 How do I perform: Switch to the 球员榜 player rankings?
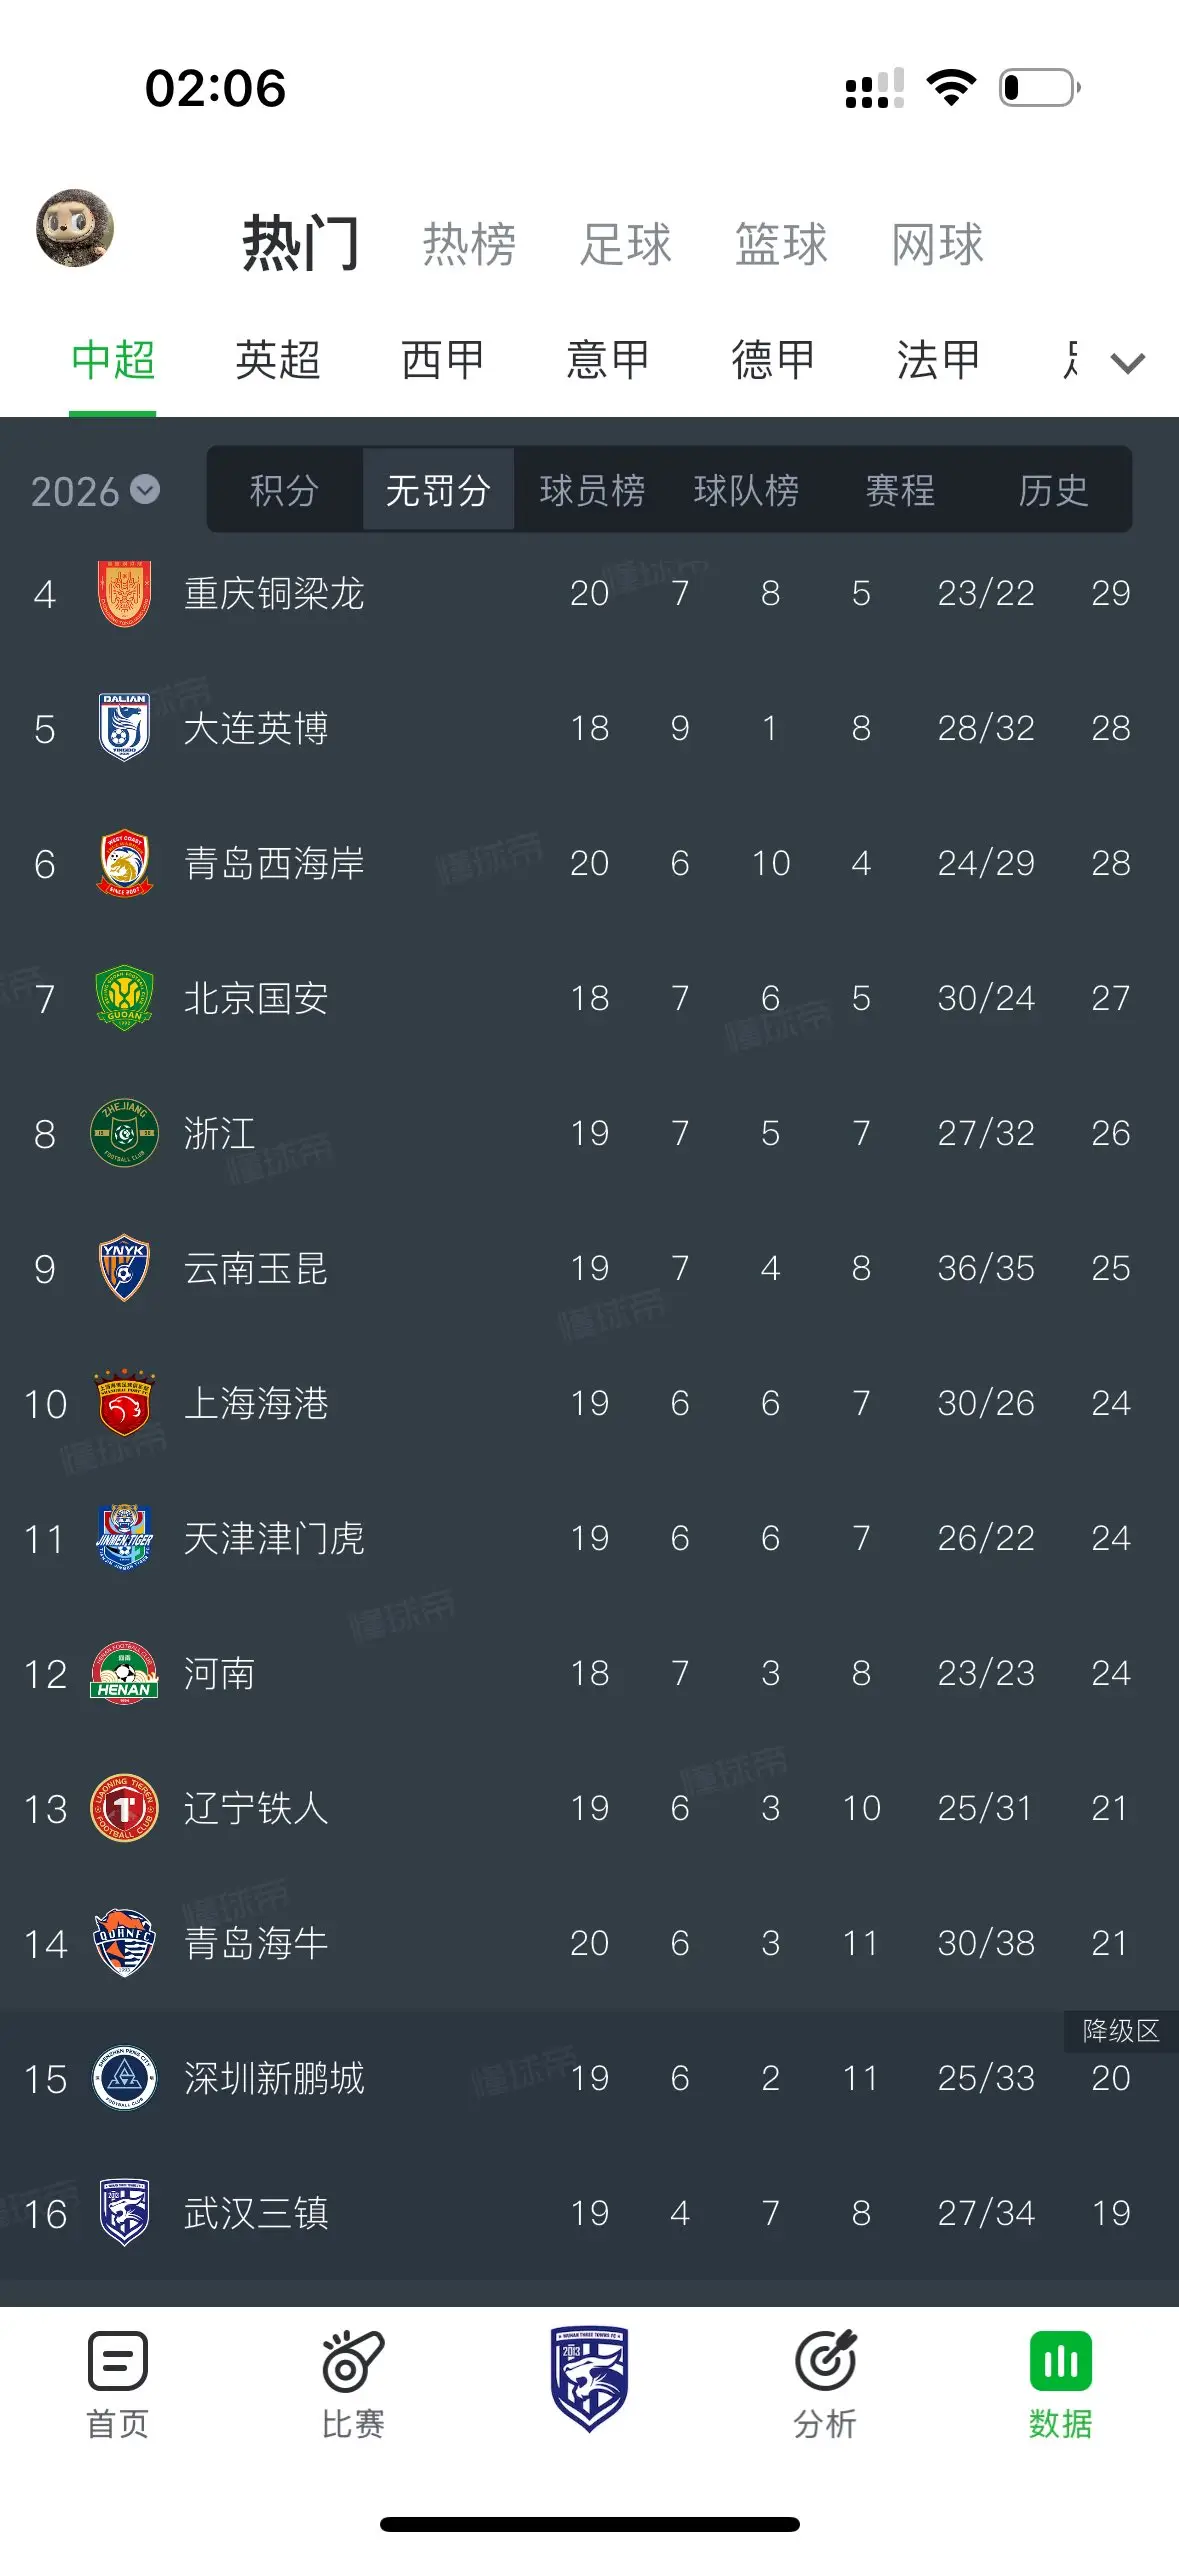592,490
